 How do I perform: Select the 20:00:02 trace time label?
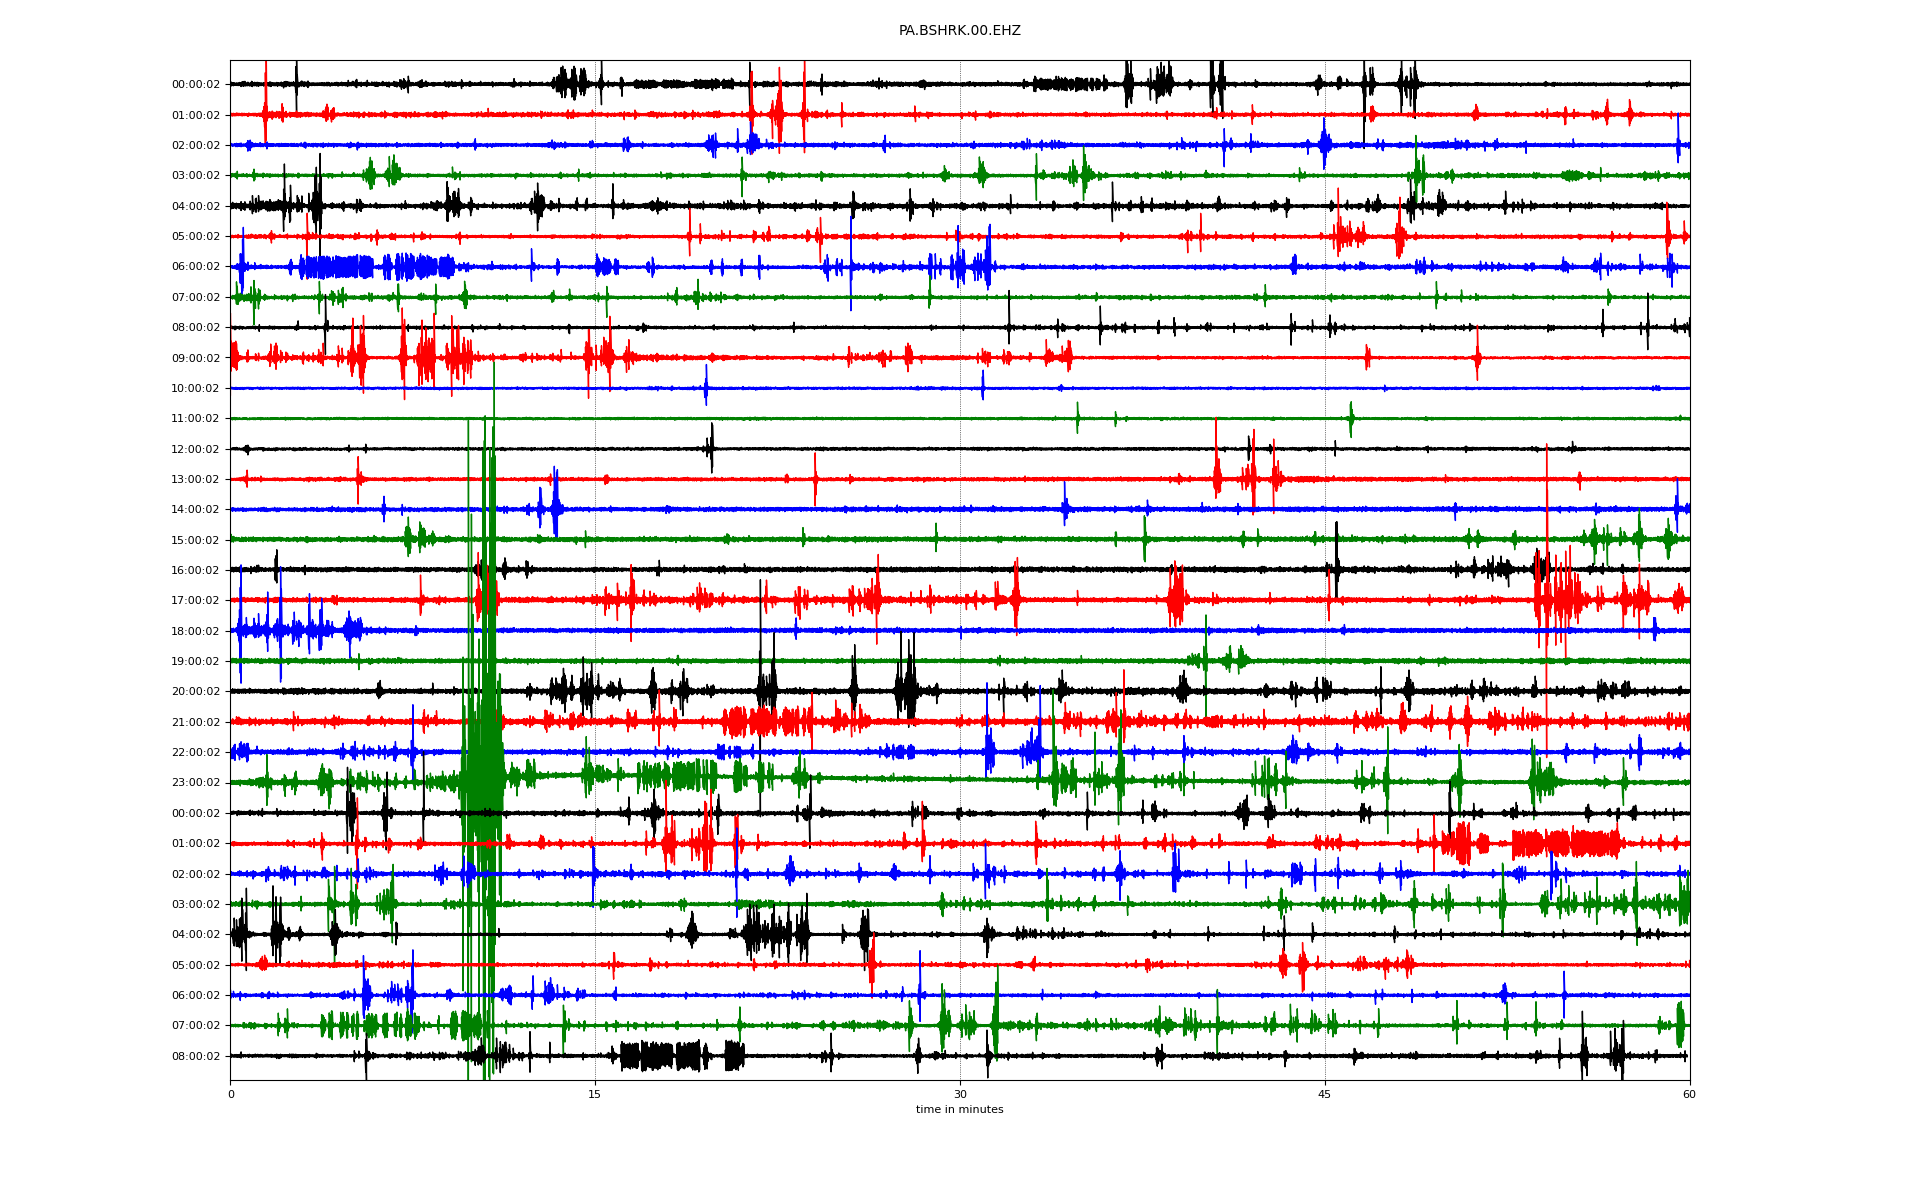click(x=195, y=692)
